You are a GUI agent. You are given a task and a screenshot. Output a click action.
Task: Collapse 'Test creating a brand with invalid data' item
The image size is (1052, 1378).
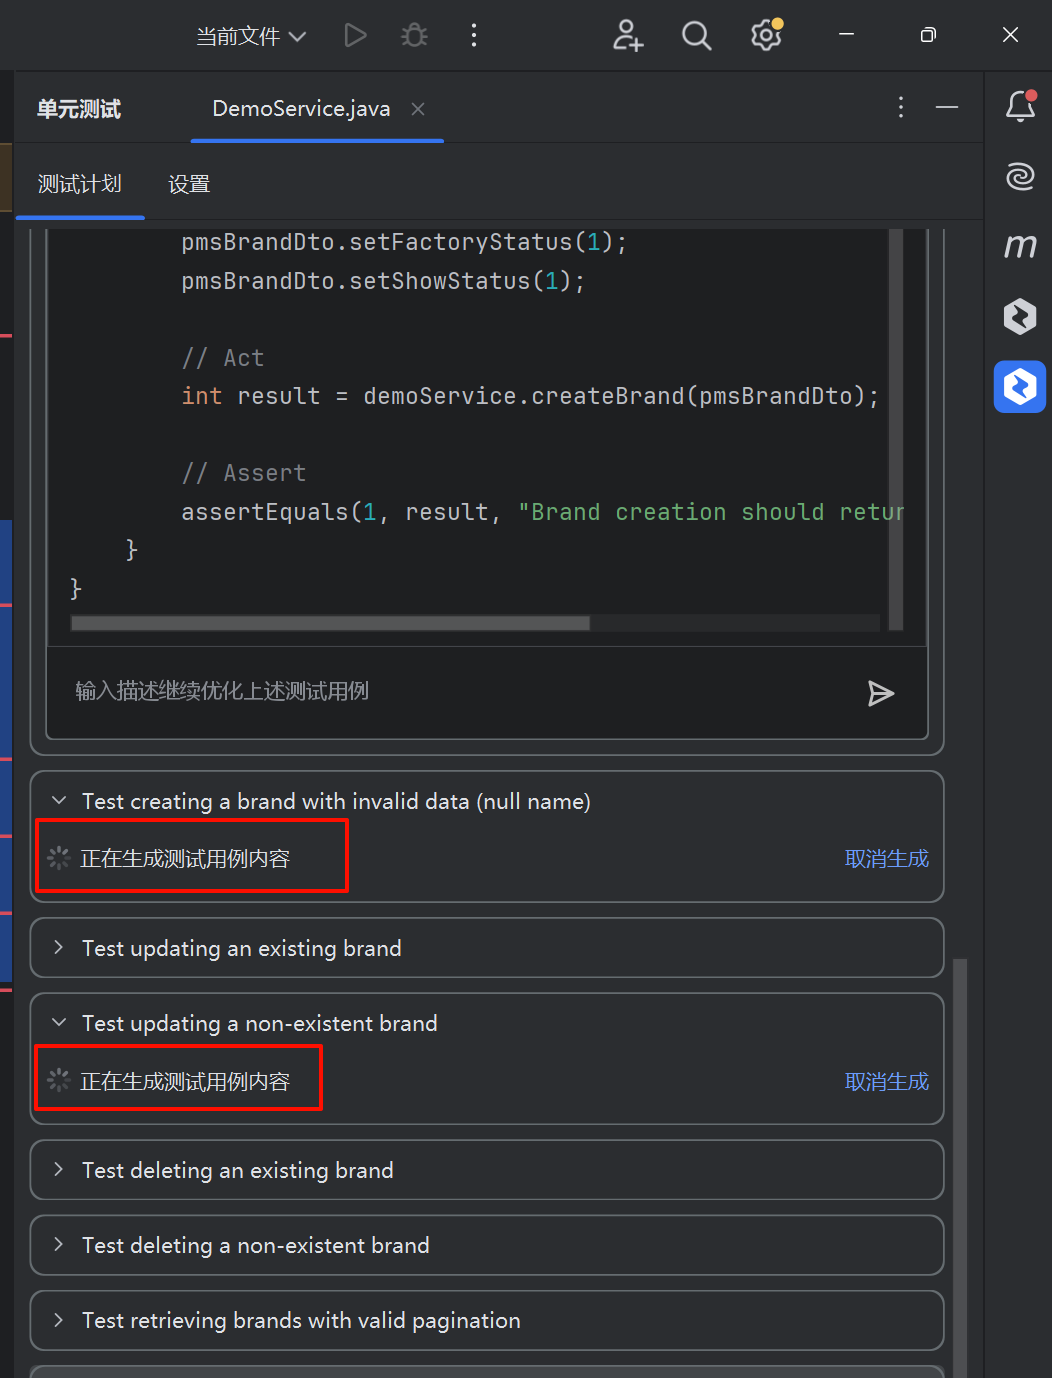59,801
